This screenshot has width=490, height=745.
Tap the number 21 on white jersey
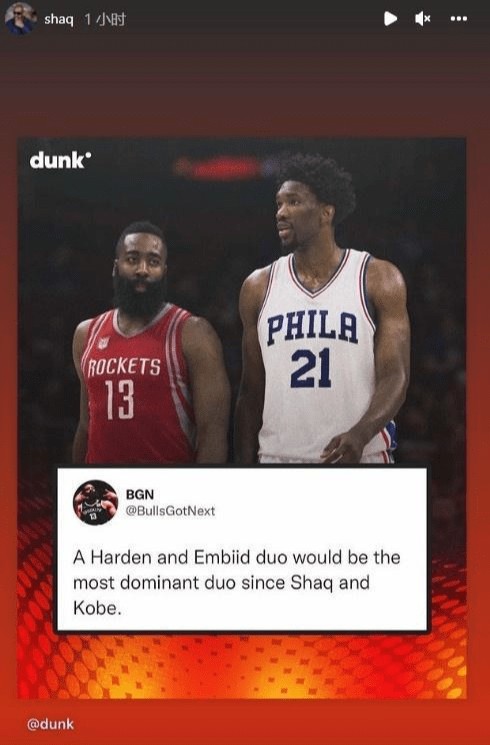(311, 367)
